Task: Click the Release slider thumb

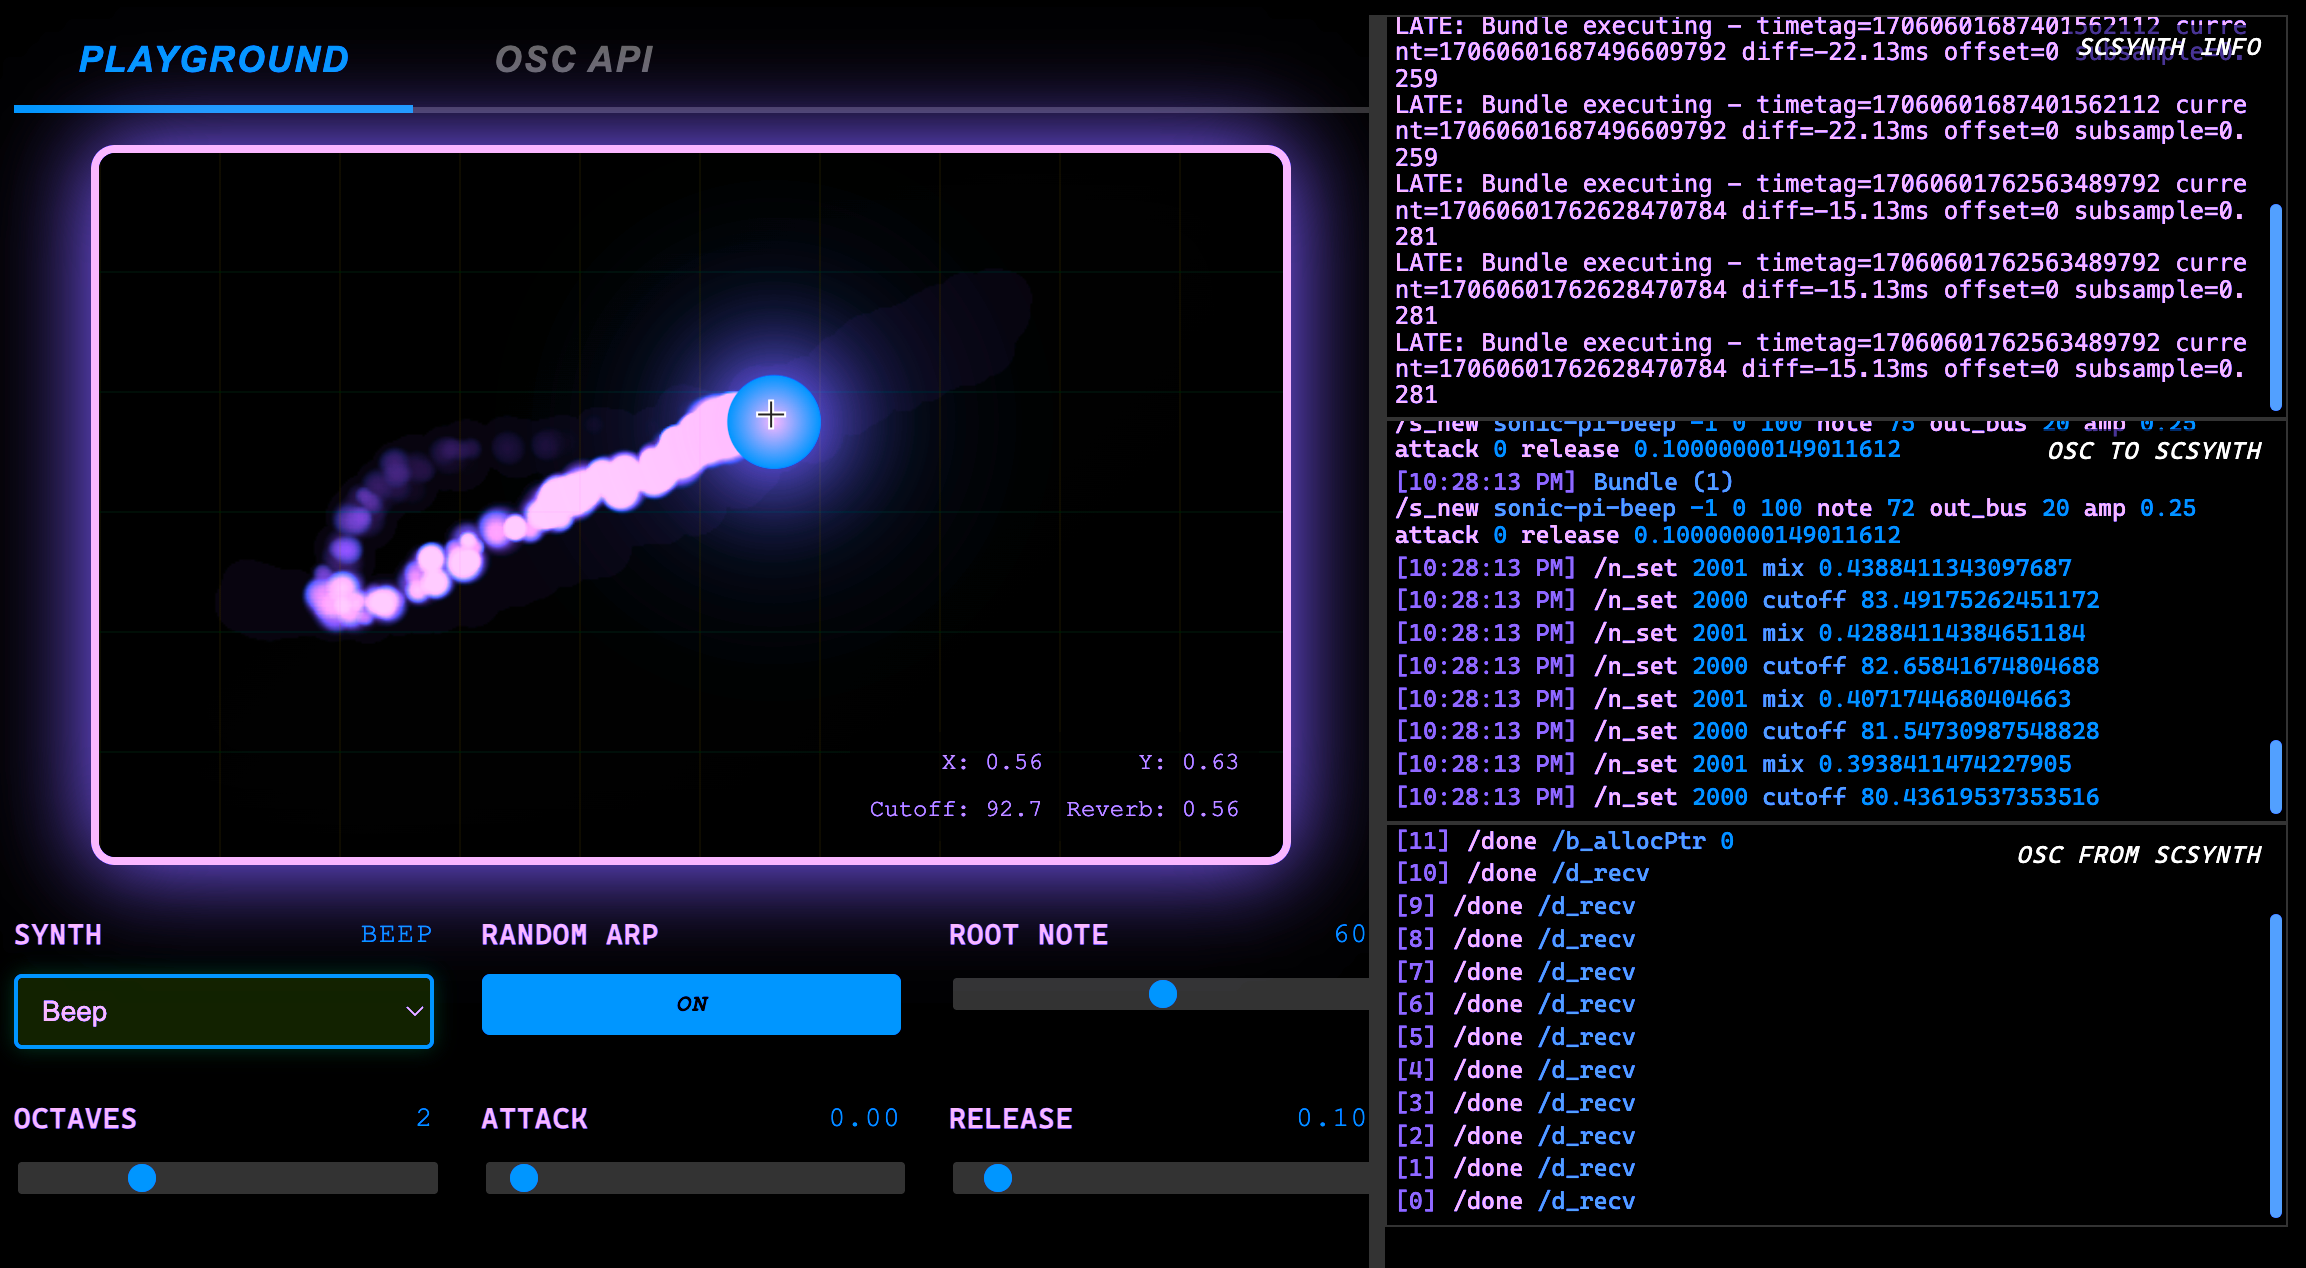Action: 997,1178
